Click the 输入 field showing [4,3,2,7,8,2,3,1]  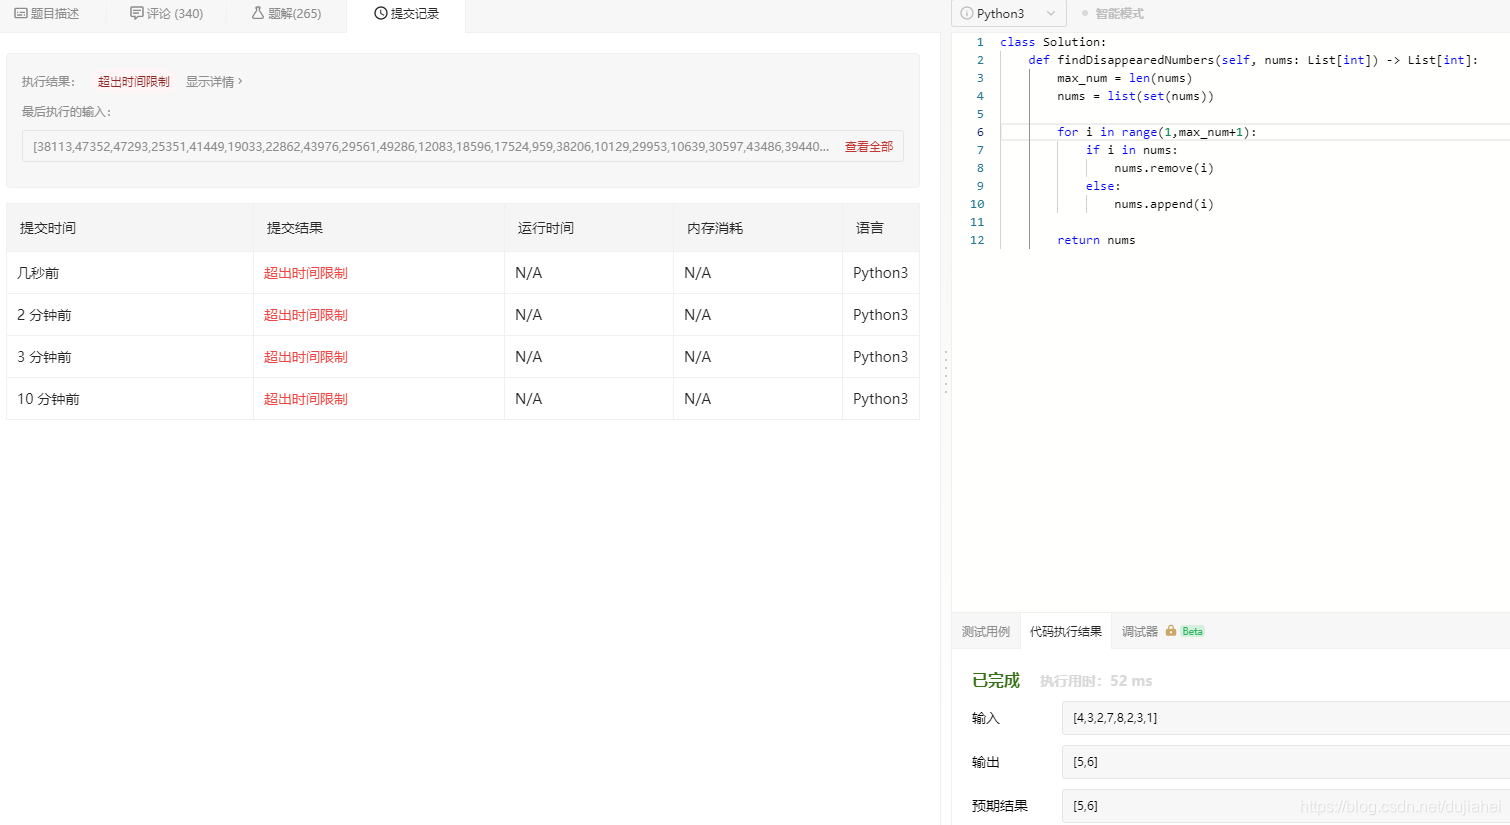(1286, 718)
